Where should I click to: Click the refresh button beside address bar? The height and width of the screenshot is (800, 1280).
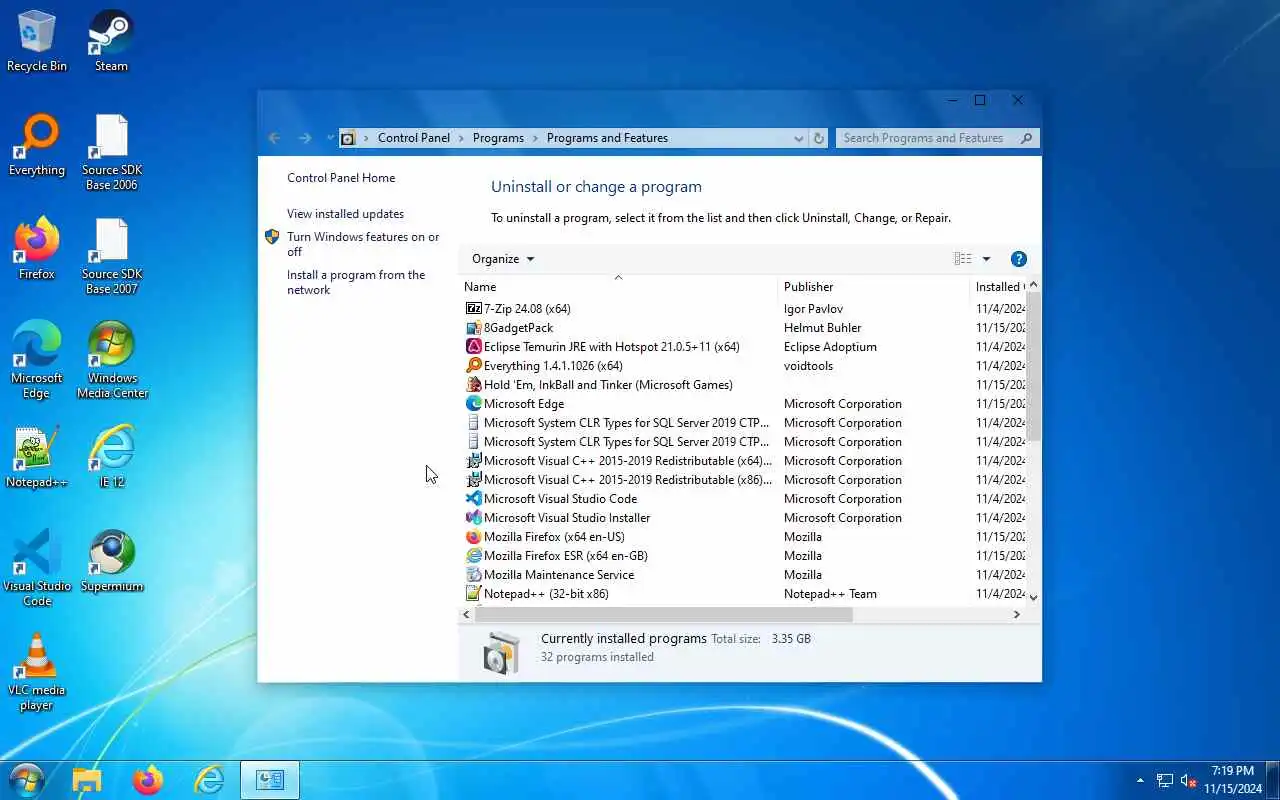(x=819, y=138)
